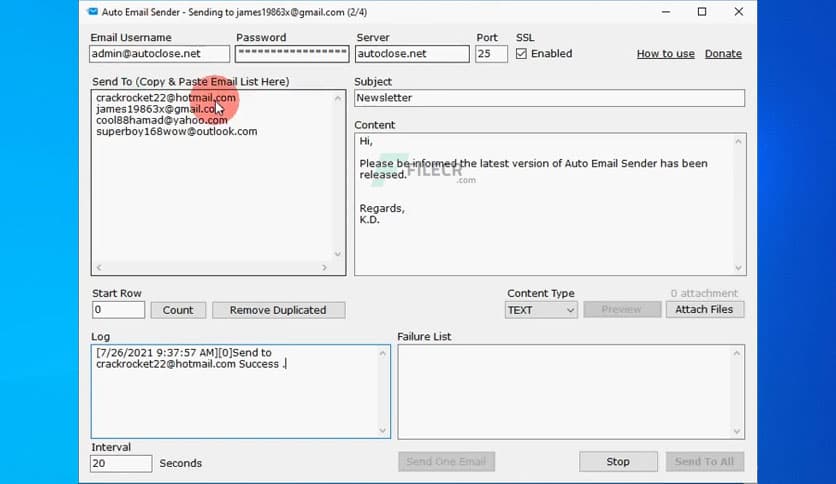The image size is (836, 484).
Task: Toggle the SSL Enabled checkbox
Action: tap(521, 54)
